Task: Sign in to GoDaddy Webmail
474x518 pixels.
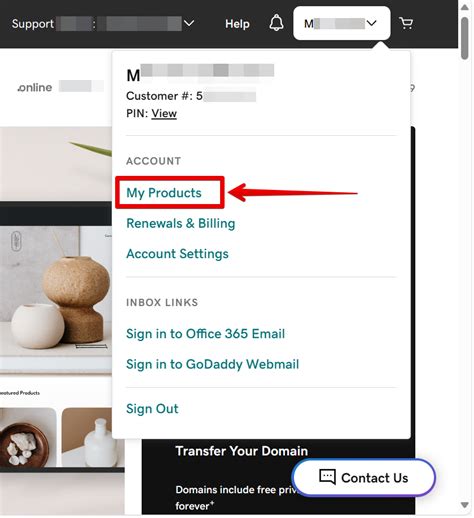Action: [x=213, y=364]
